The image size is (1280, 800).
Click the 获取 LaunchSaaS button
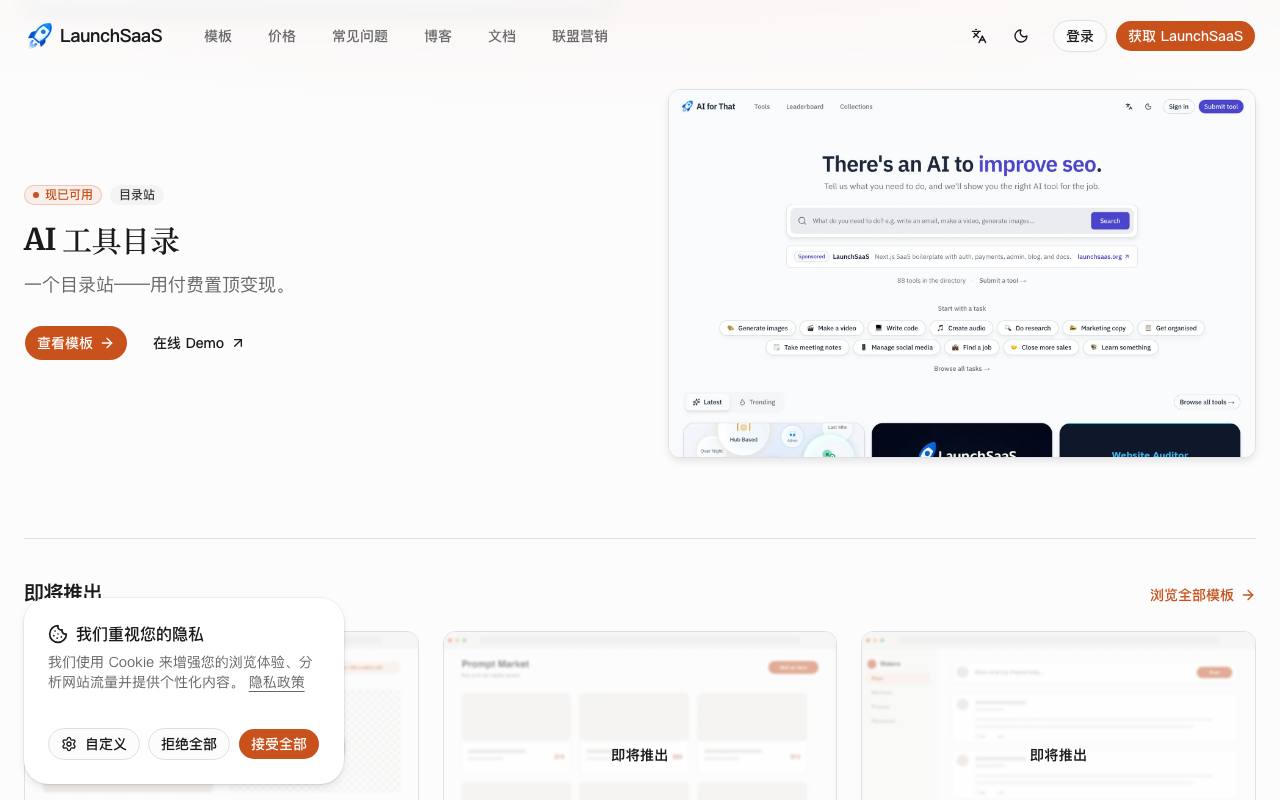tap(1185, 36)
